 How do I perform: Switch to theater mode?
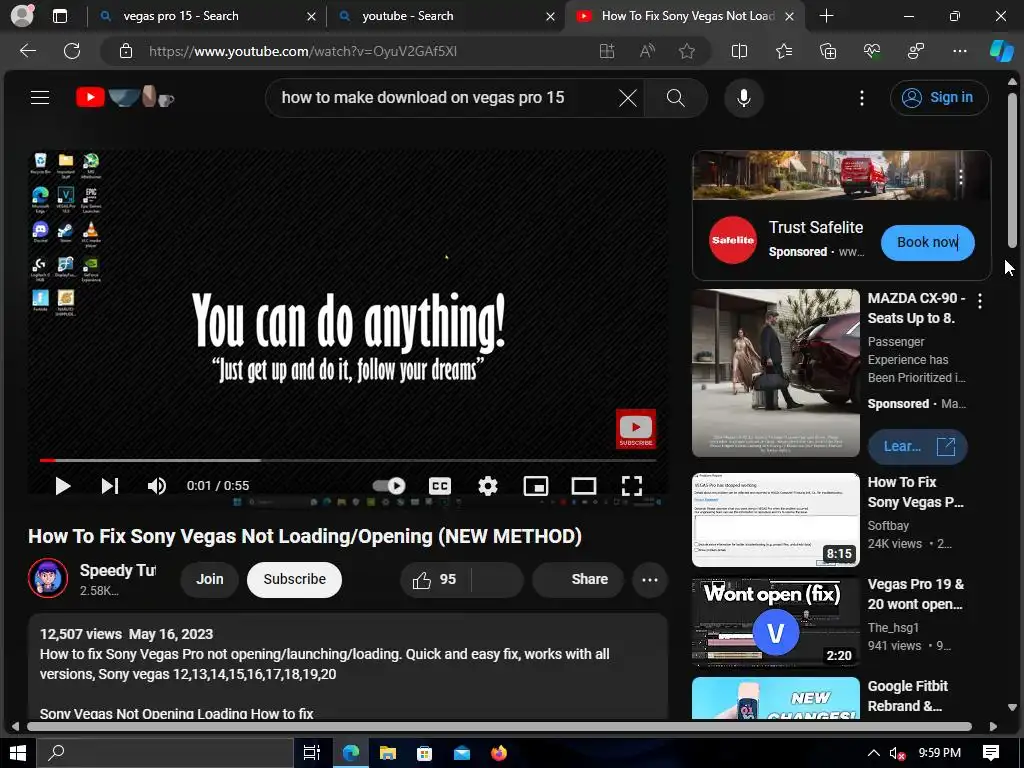tap(583, 485)
